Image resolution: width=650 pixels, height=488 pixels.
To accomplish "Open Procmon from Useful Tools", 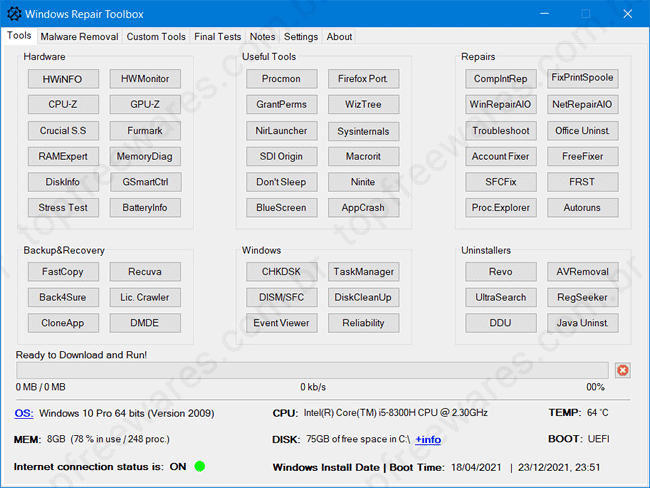I will point(281,79).
